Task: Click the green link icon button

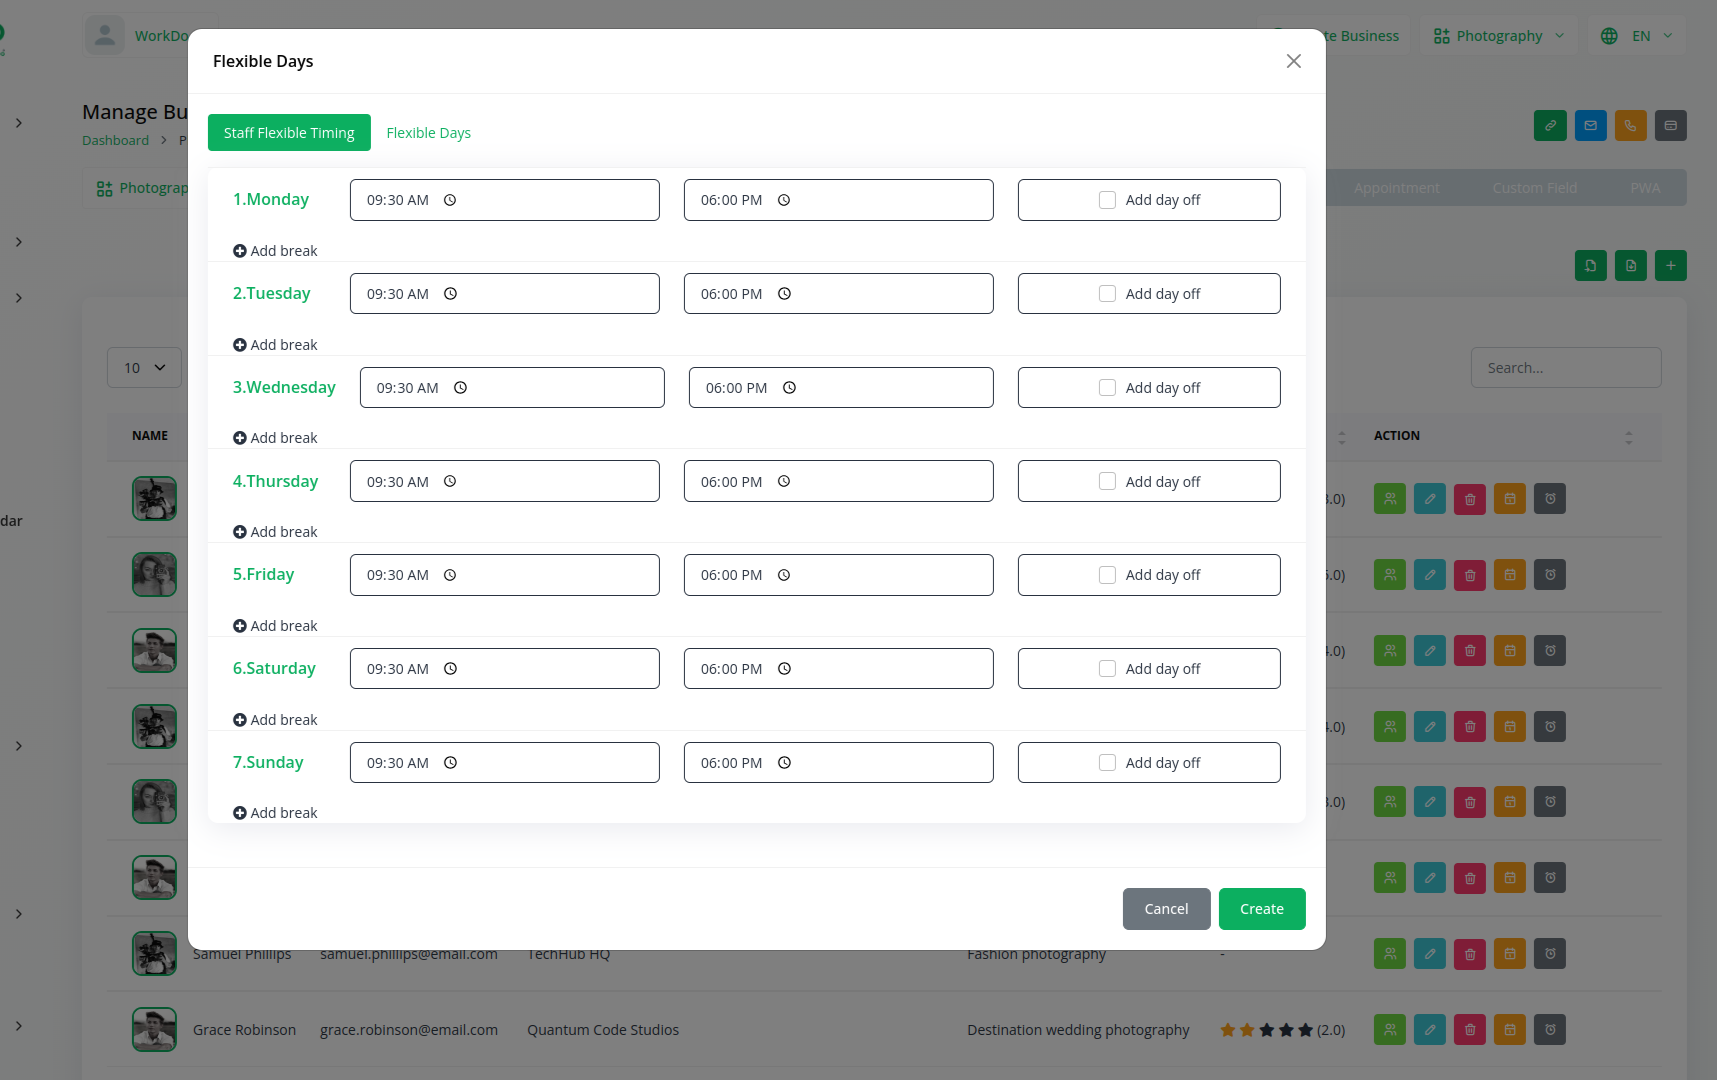Action: pos(1550,125)
